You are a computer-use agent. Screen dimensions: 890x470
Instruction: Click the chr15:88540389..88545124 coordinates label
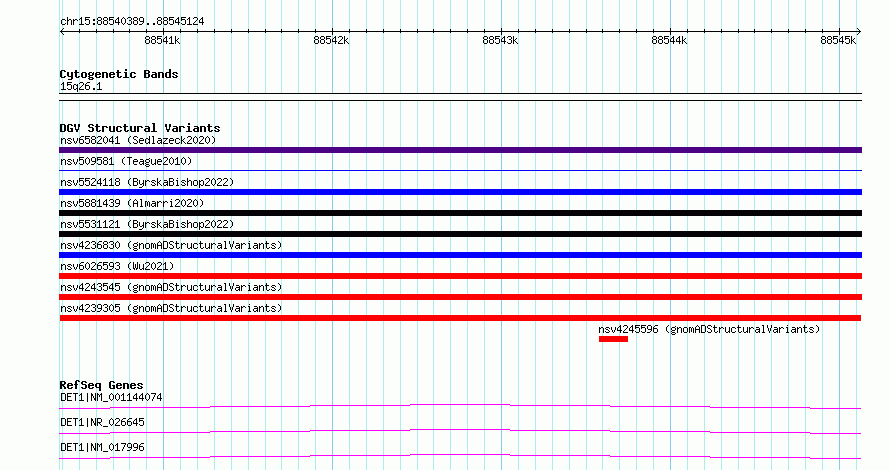(132, 22)
